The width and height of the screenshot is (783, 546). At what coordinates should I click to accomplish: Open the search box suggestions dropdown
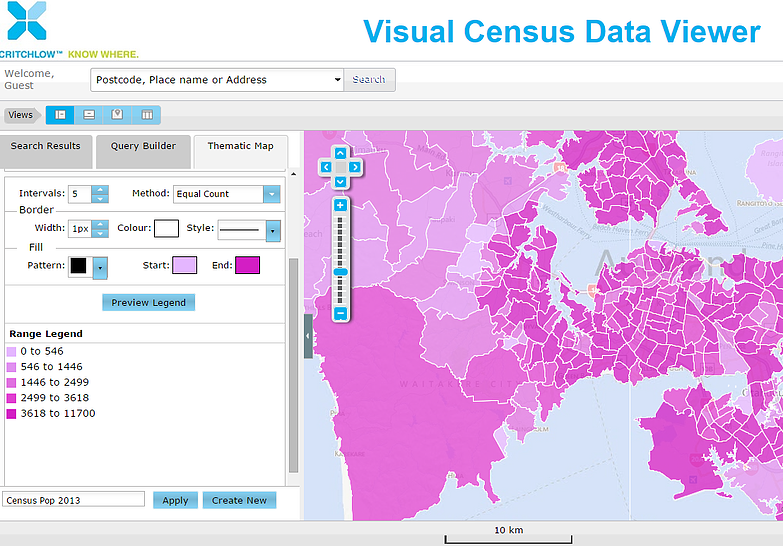pos(338,80)
